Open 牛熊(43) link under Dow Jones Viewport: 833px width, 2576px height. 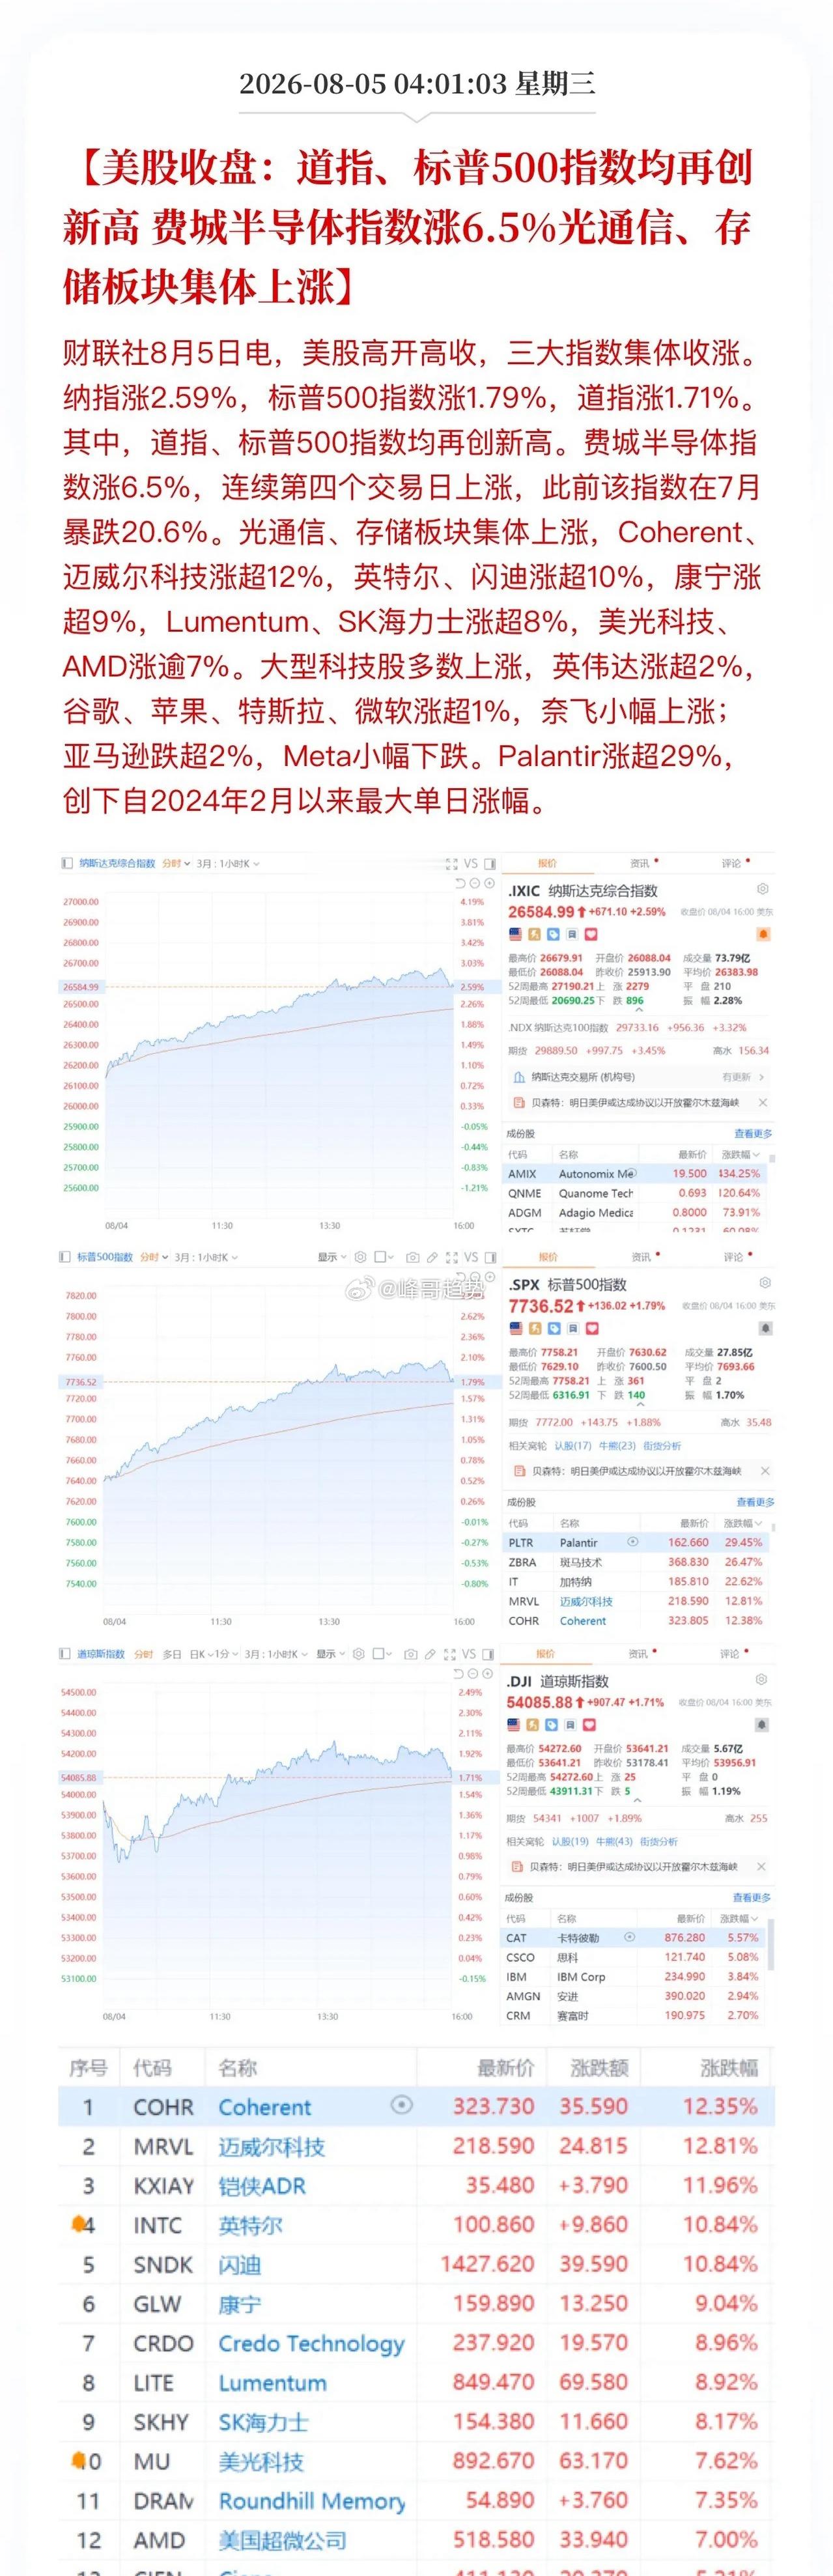[x=615, y=1841]
